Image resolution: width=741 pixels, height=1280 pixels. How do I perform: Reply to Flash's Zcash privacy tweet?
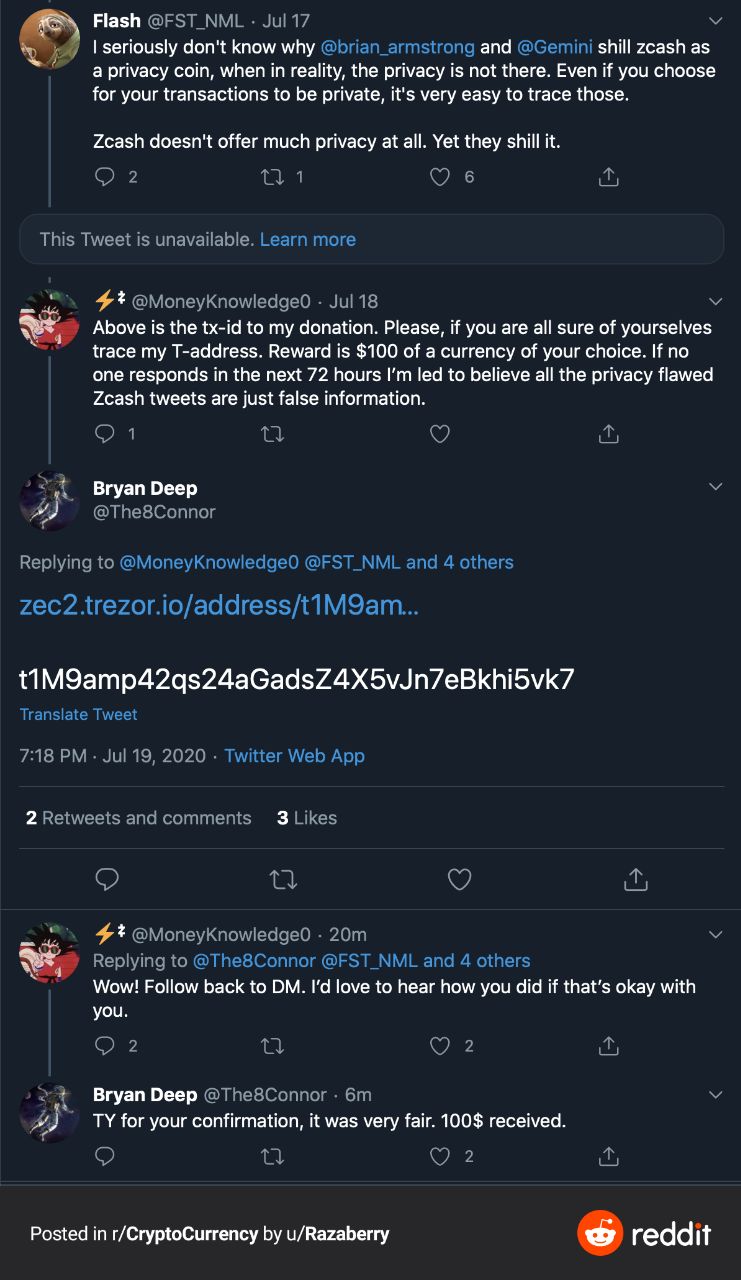(x=105, y=177)
